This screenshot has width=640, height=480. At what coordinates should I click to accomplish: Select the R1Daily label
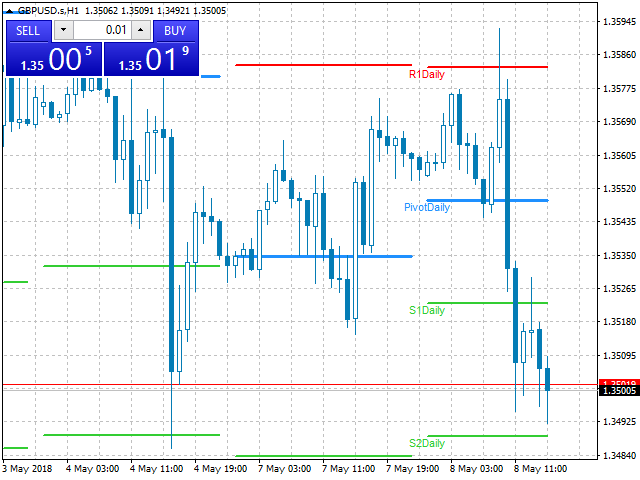click(x=427, y=74)
